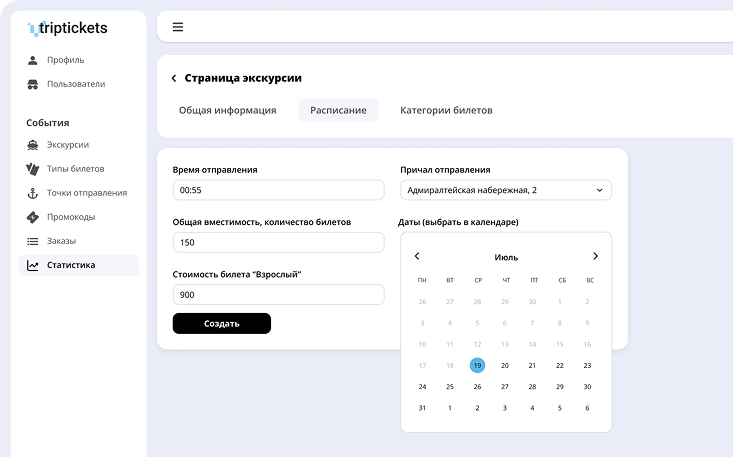Select Точки отправления anchor item
This screenshot has height=457, width=733.
[86, 193]
